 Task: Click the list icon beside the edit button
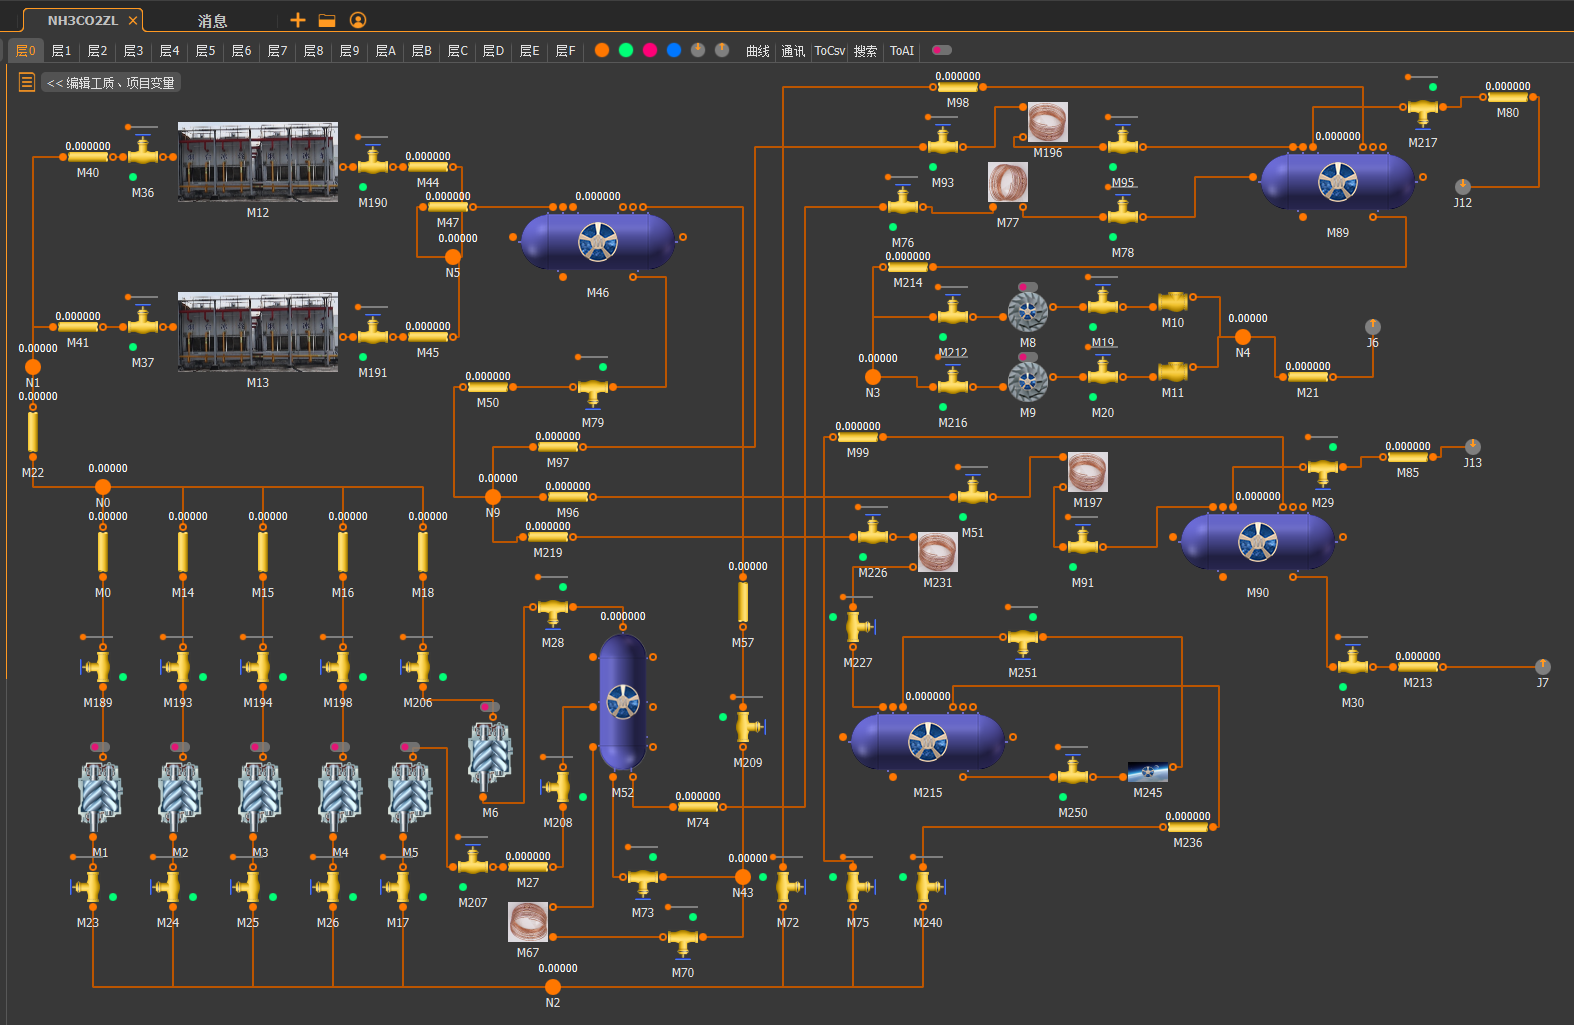pyautogui.click(x=27, y=82)
